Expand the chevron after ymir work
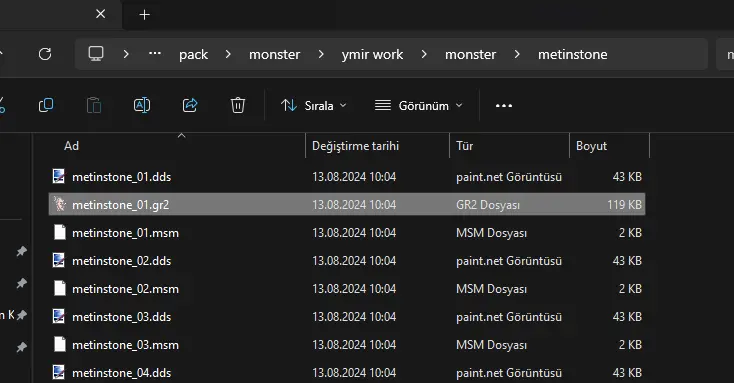734x383 pixels. coord(424,54)
